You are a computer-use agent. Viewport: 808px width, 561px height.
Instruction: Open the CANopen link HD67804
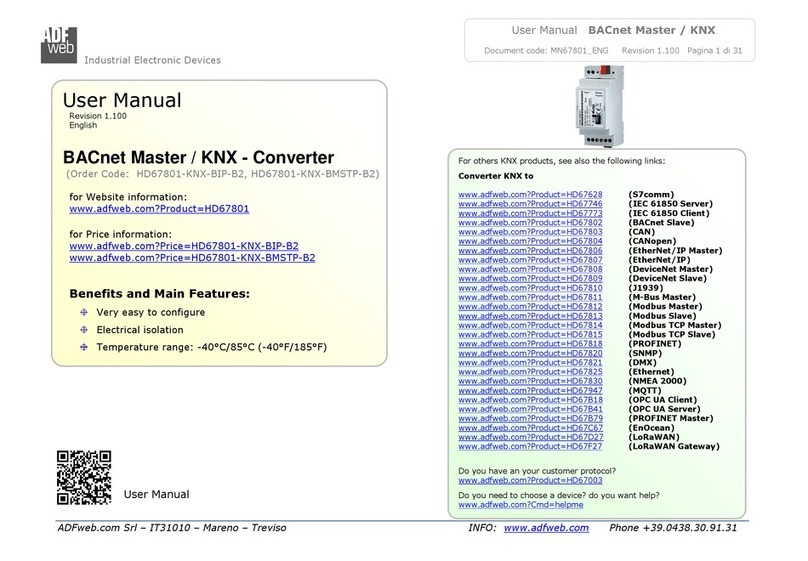[530, 241]
